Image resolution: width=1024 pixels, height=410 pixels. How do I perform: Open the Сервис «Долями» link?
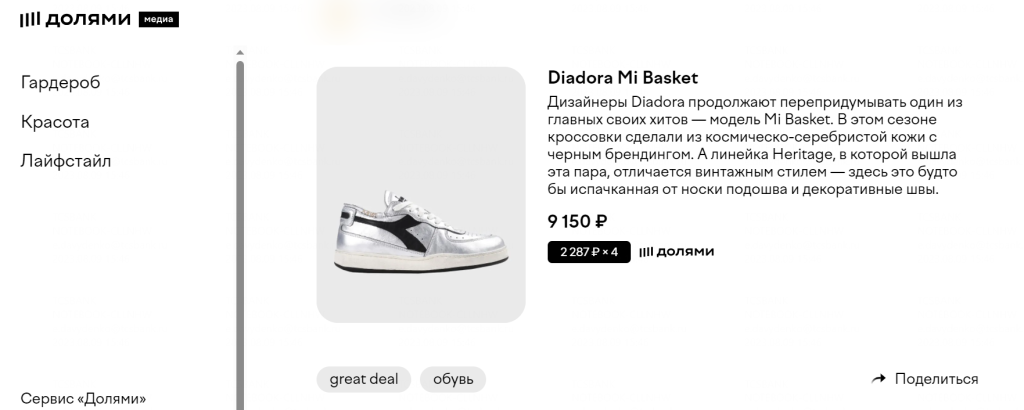point(83,398)
